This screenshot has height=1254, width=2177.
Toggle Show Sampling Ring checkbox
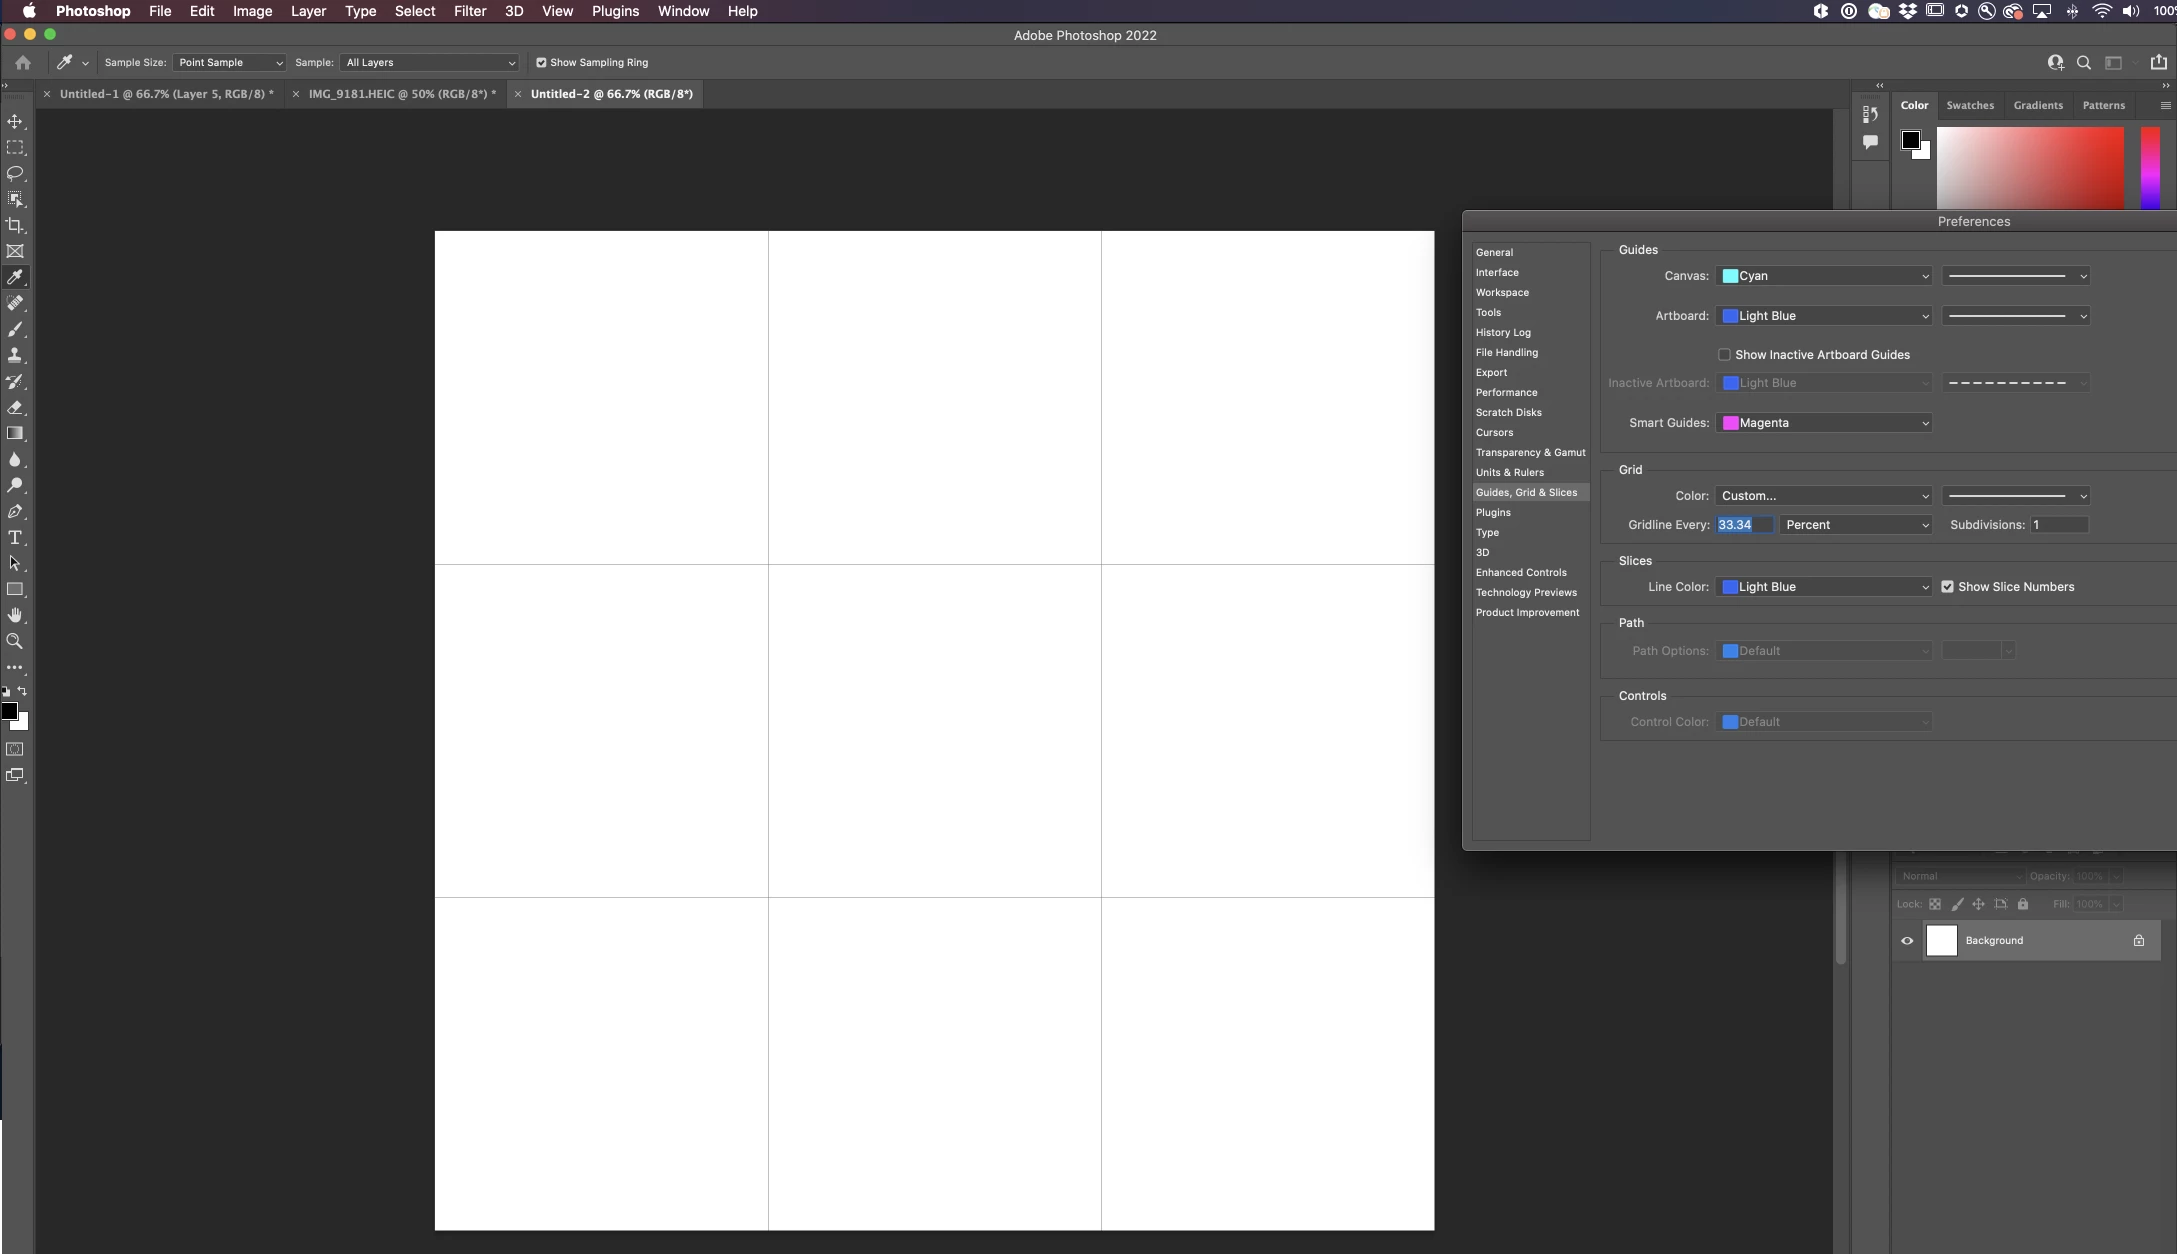click(541, 62)
